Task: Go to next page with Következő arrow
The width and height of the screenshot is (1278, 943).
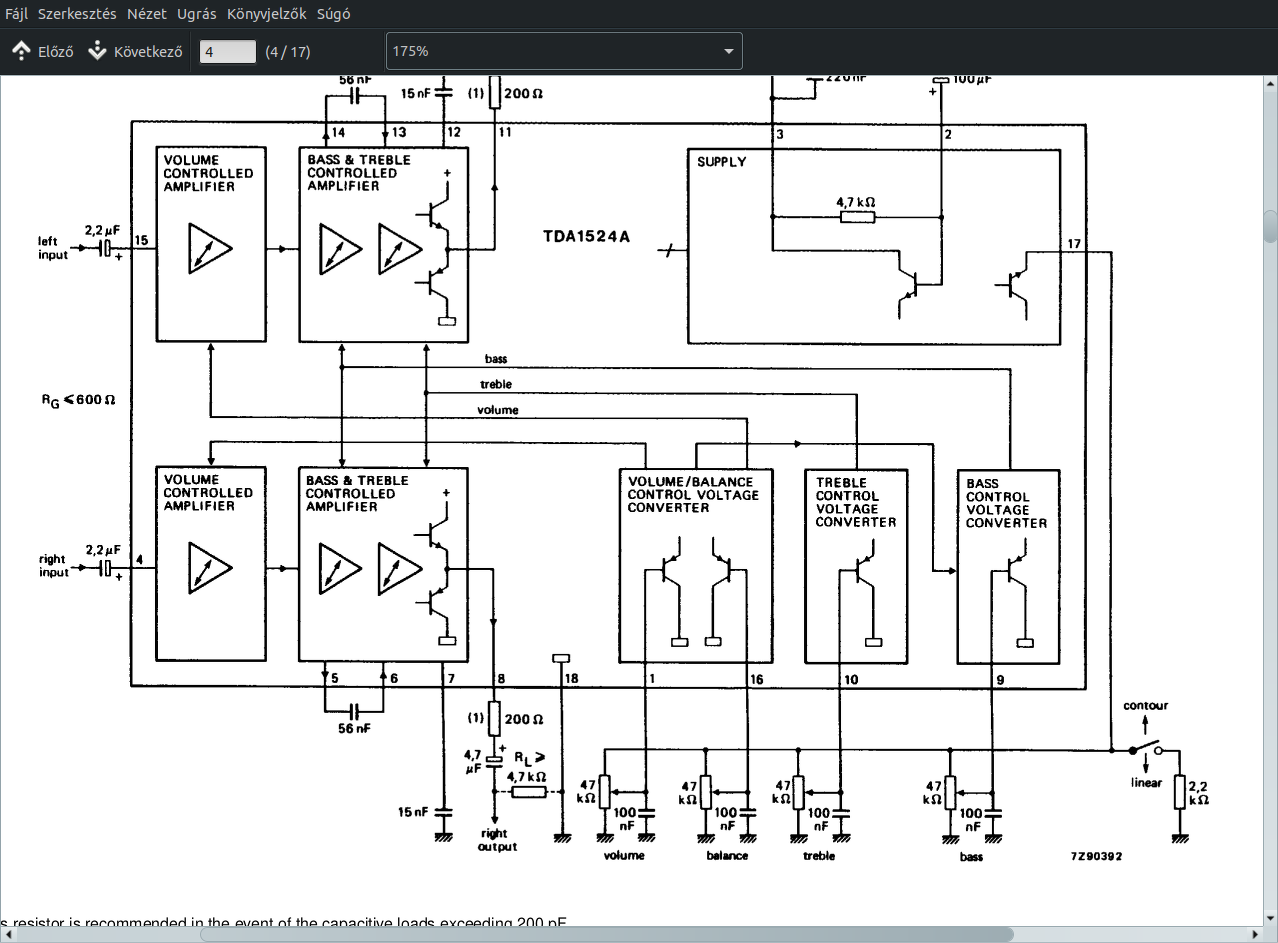Action: [x=134, y=51]
